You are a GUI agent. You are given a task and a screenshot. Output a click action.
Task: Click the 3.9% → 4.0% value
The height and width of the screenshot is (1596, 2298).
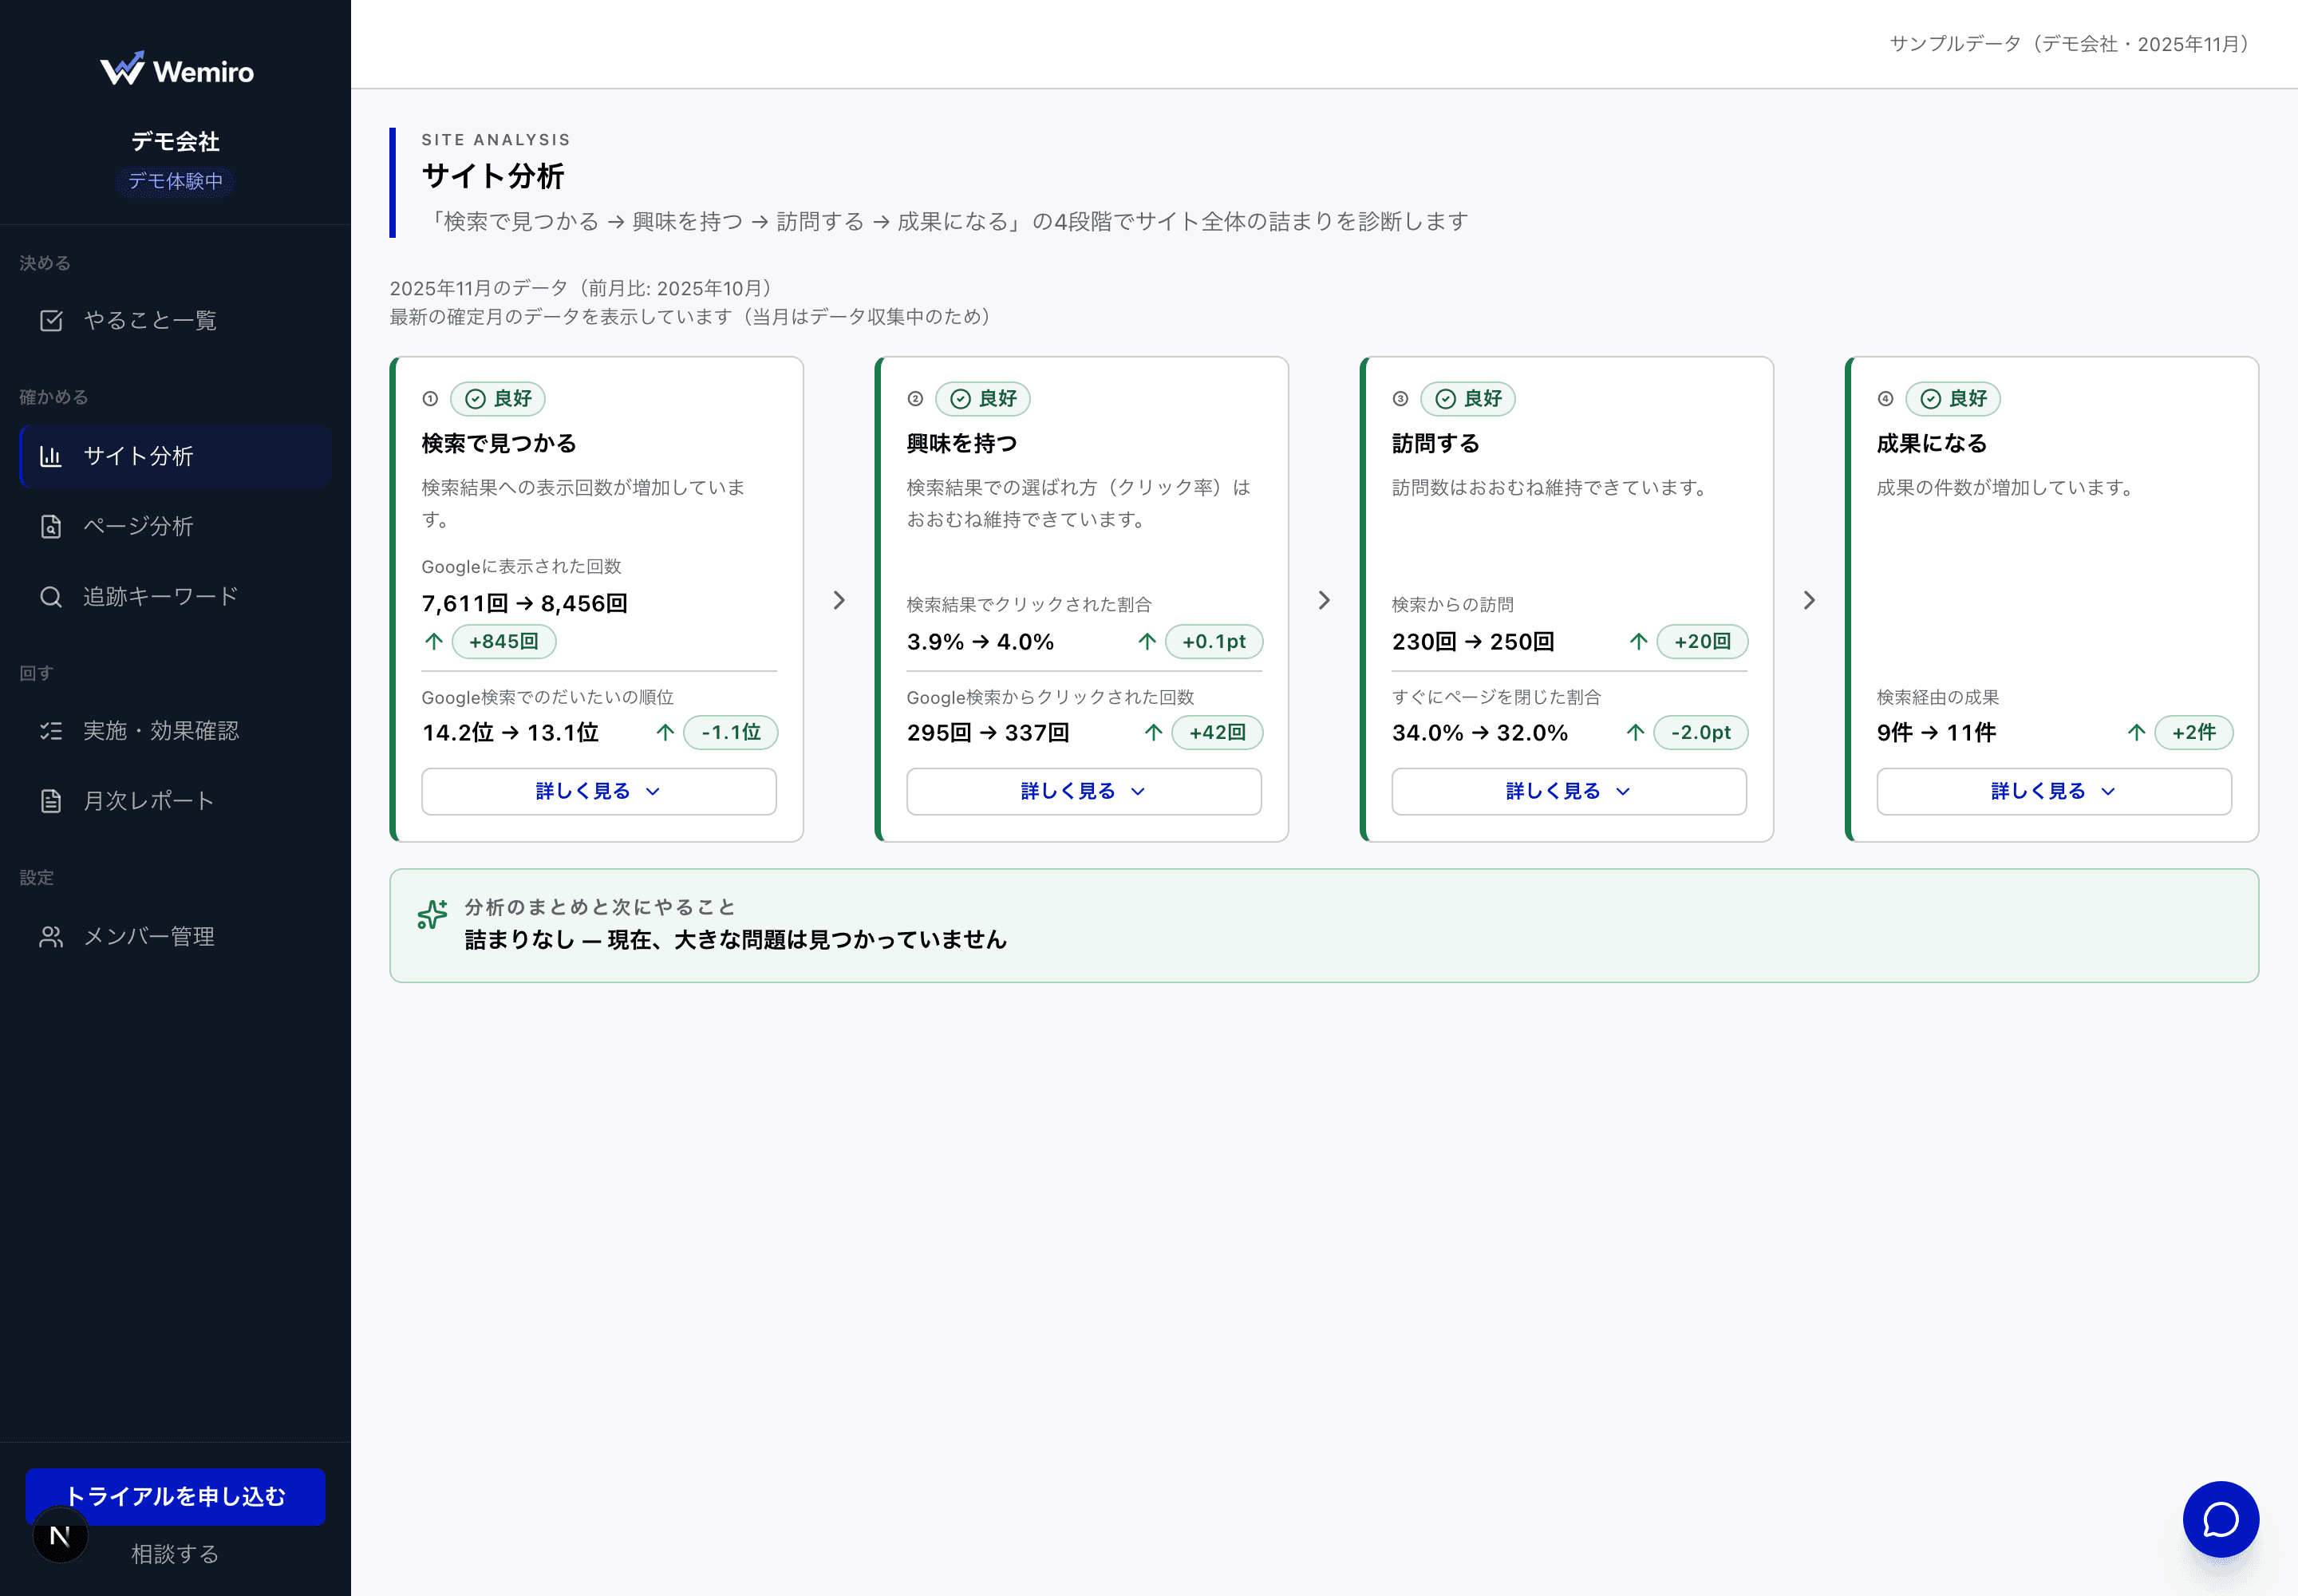pos(980,642)
